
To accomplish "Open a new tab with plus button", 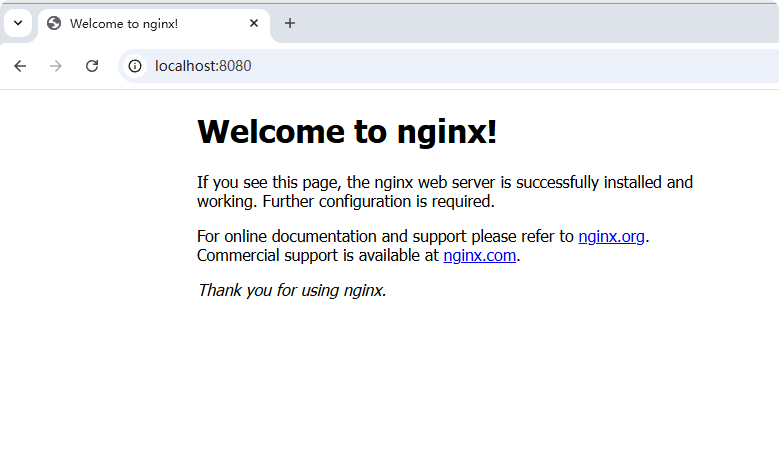I will point(290,23).
